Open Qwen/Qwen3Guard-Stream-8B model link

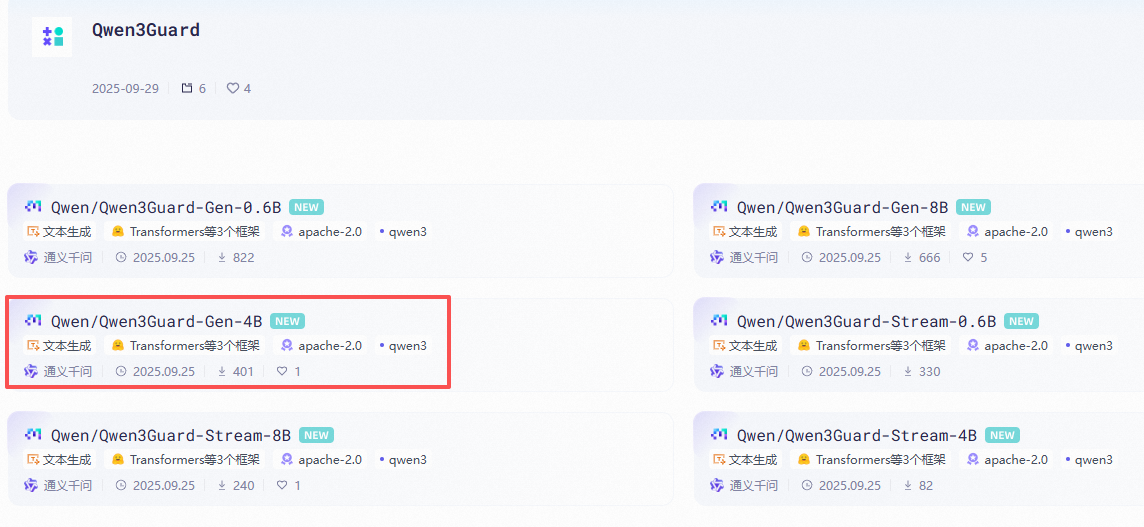pyautogui.click(x=171, y=435)
